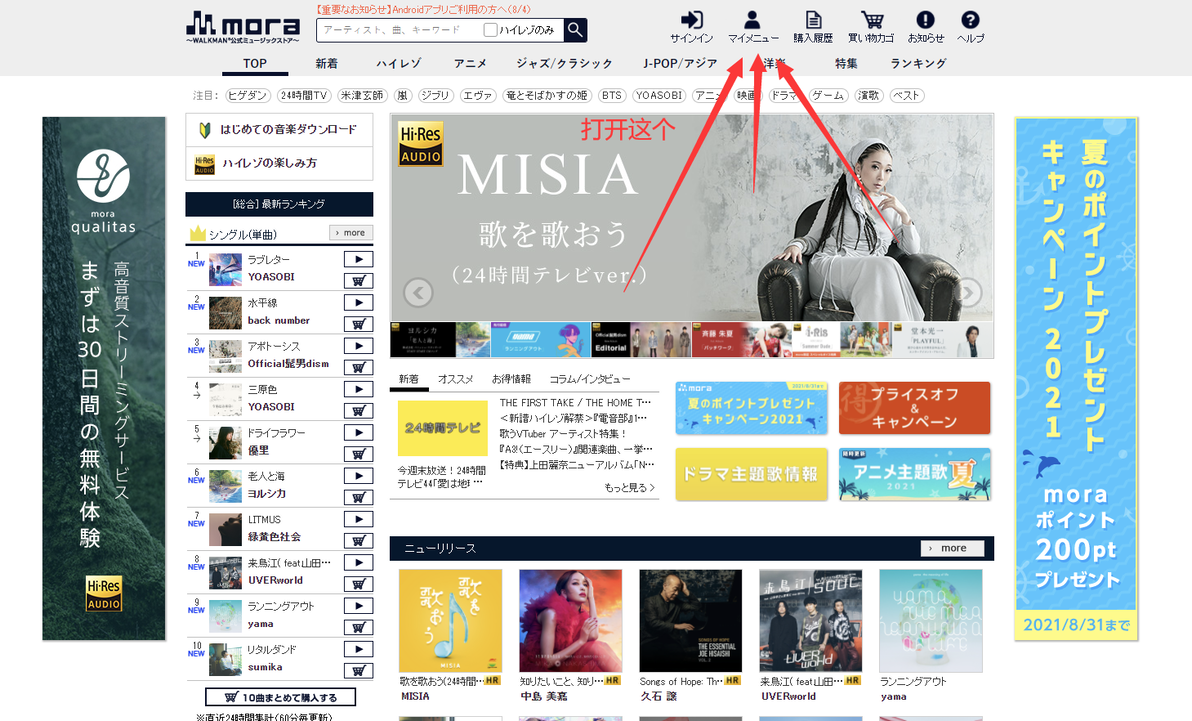Screen dimensions: 1192x721
Task: Switch to オススメ news tab
Action: click(455, 379)
